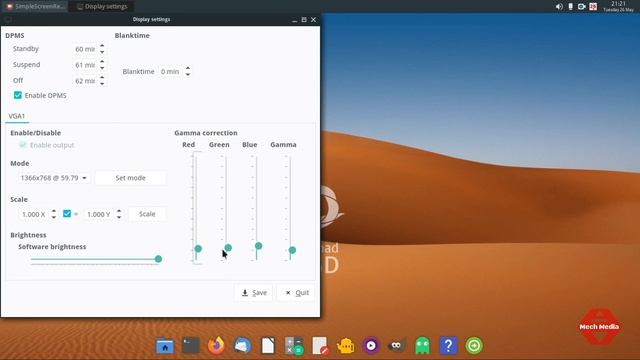Toggle the Enable DPMS checkbox
Viewport: 640px width, 360px height.
point(18,95)
